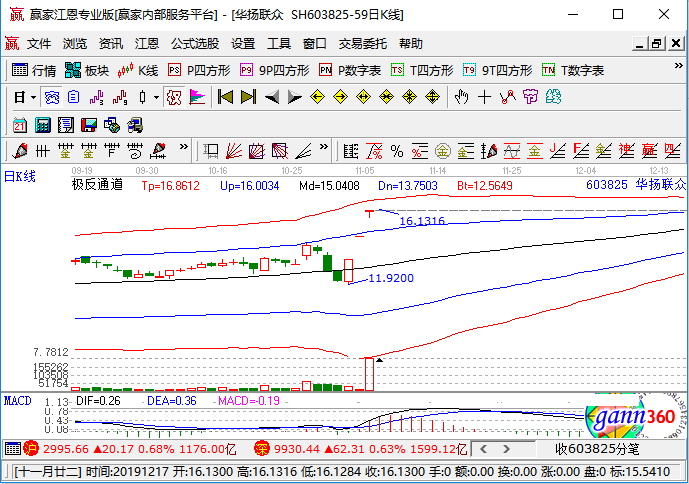Open the 帮助 menu

tap(411, 44)
